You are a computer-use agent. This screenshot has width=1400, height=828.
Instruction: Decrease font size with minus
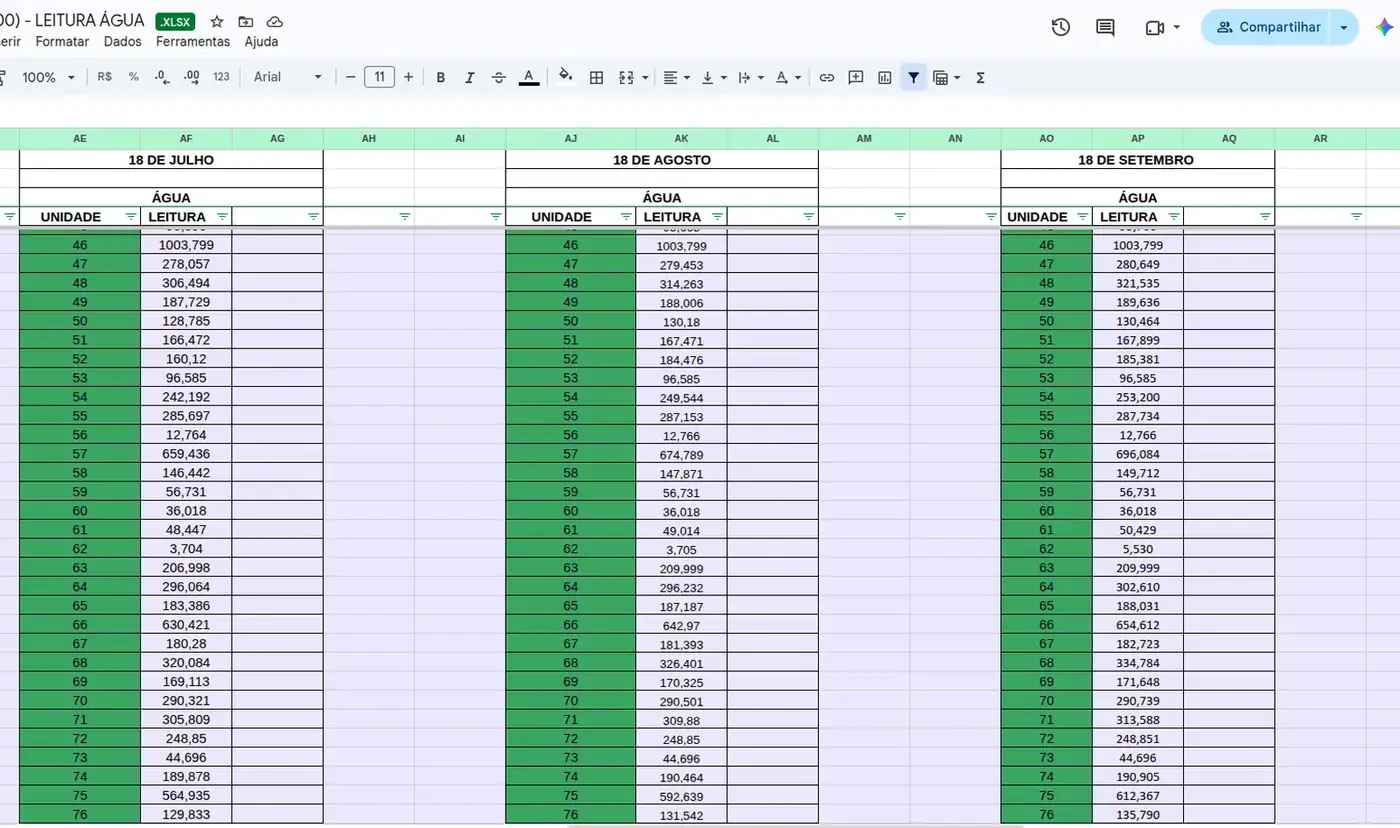coord(351,77)
